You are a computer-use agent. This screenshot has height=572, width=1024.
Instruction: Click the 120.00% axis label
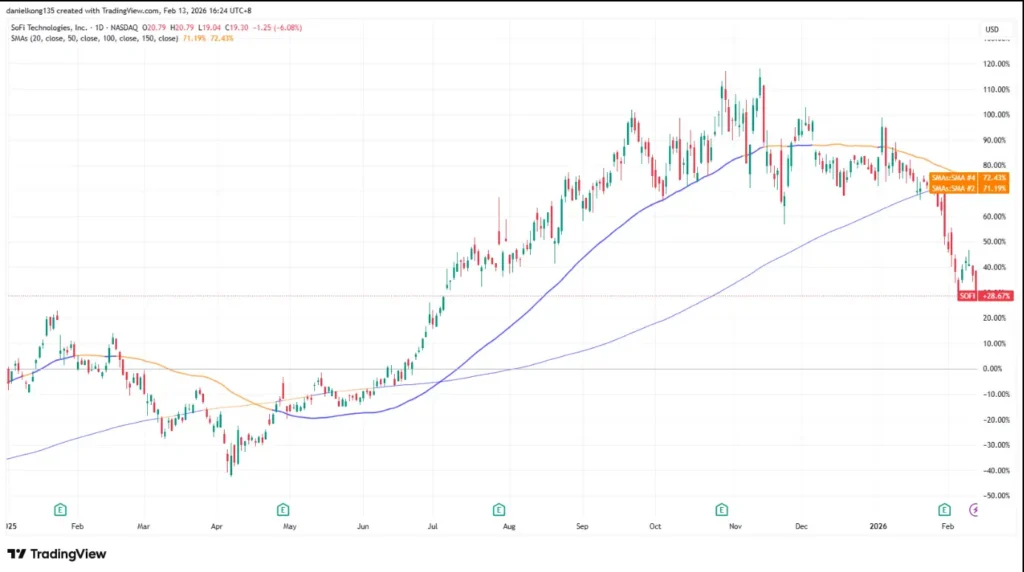[997, 64]
